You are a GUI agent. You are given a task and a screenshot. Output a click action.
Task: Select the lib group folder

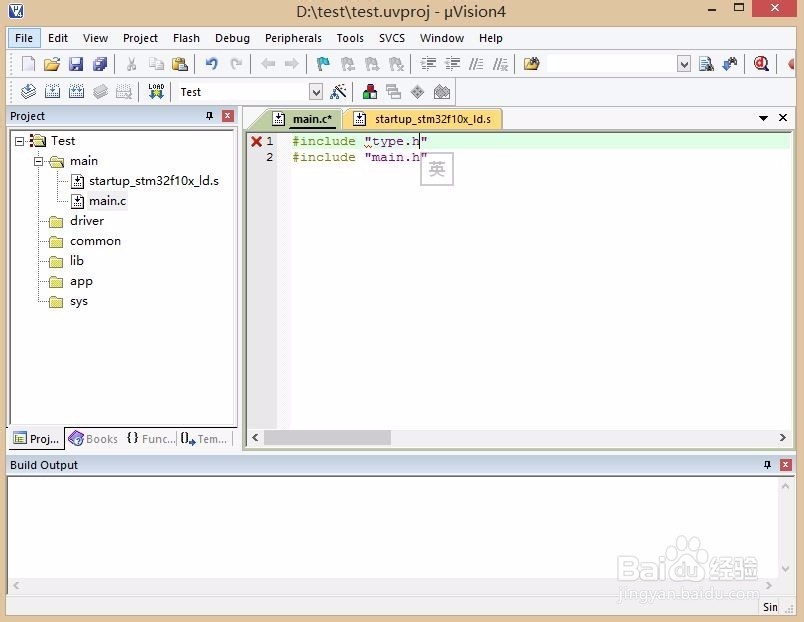click(76, 261)
